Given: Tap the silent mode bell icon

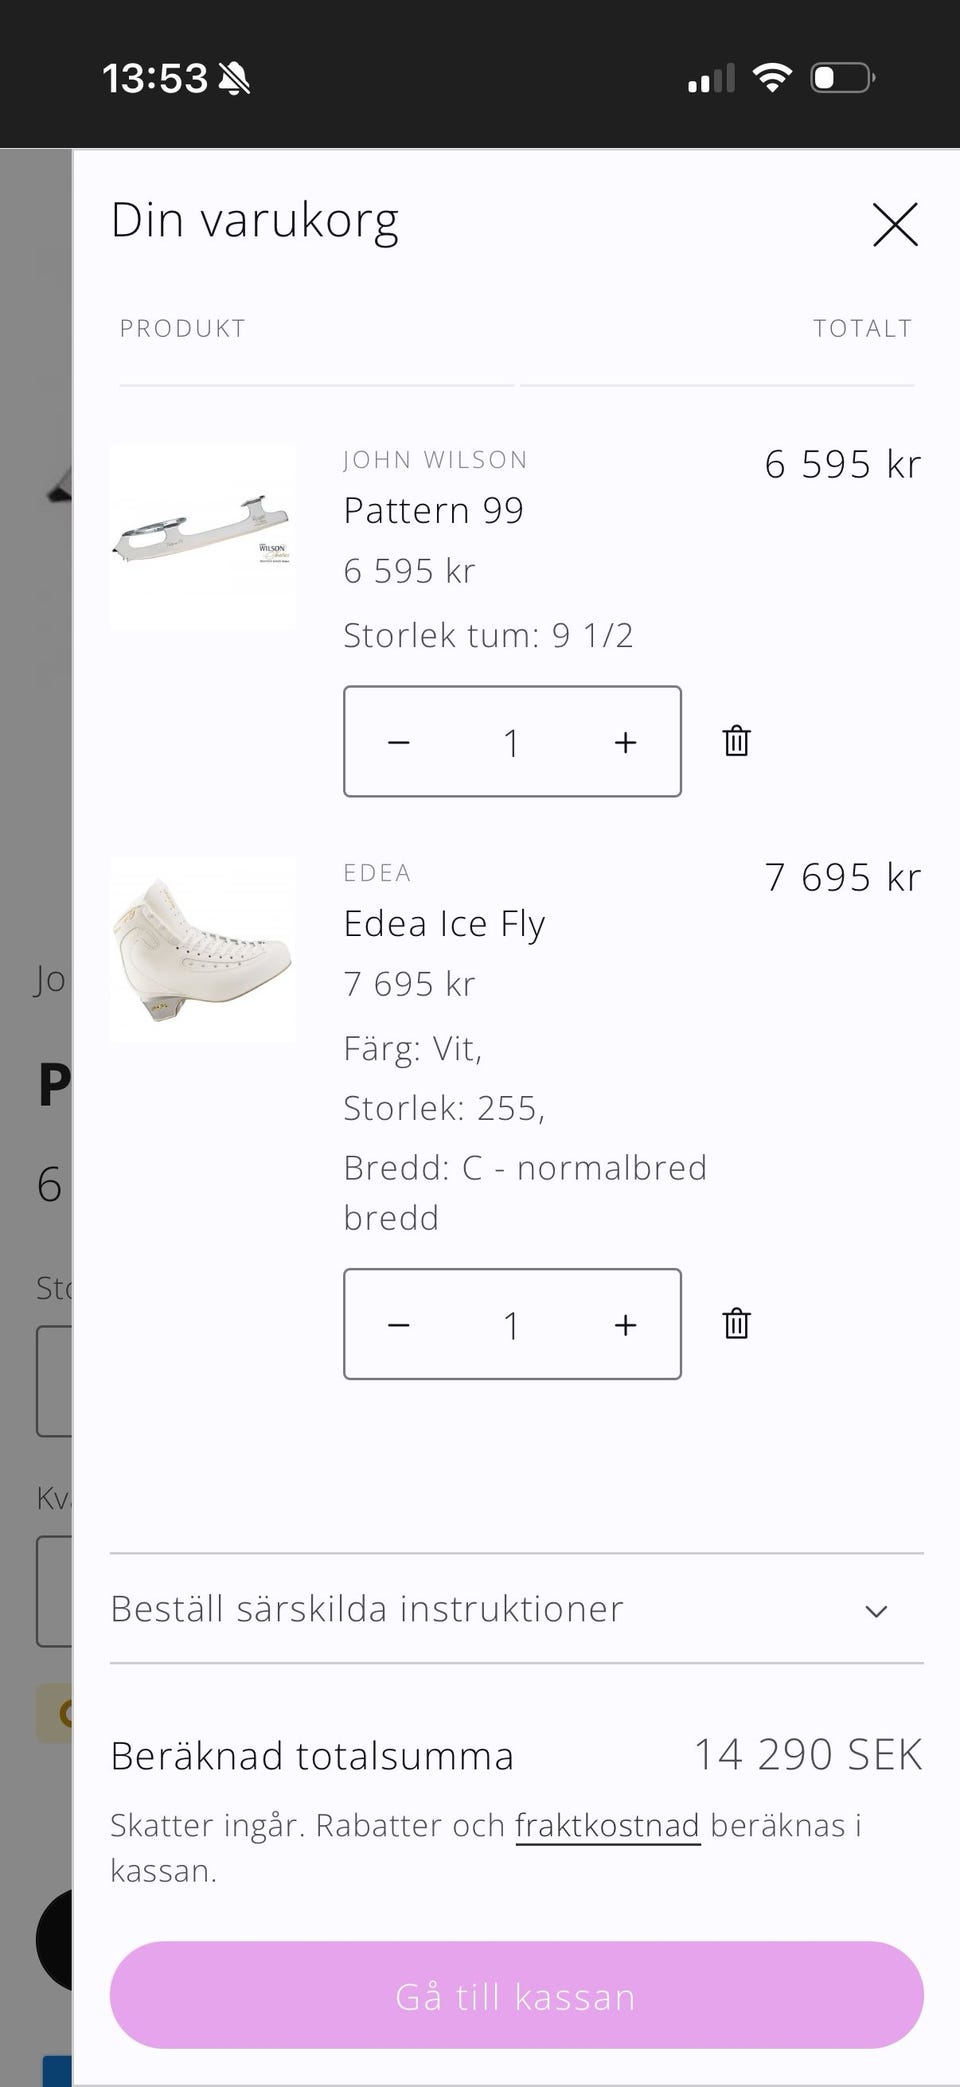Looking at the screenshot, I should pos(235,78).
